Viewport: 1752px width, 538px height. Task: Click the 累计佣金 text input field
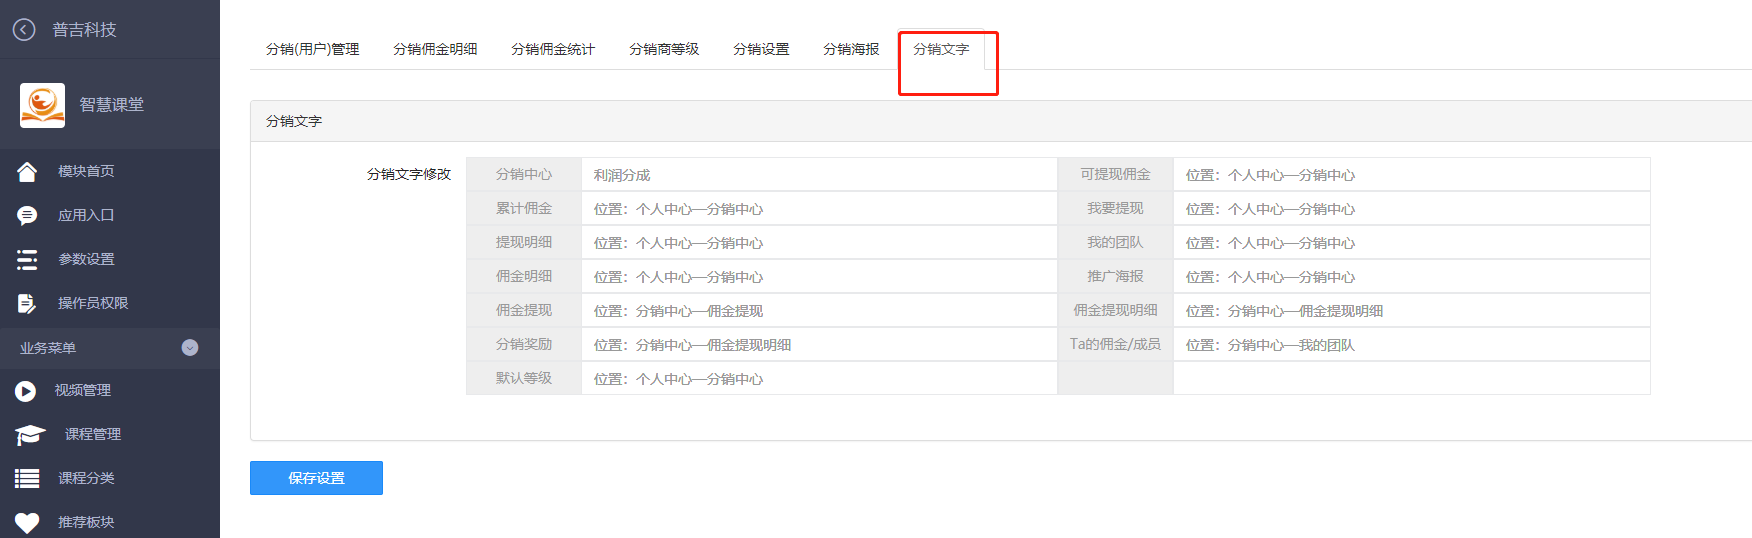(x=819, y=209)
